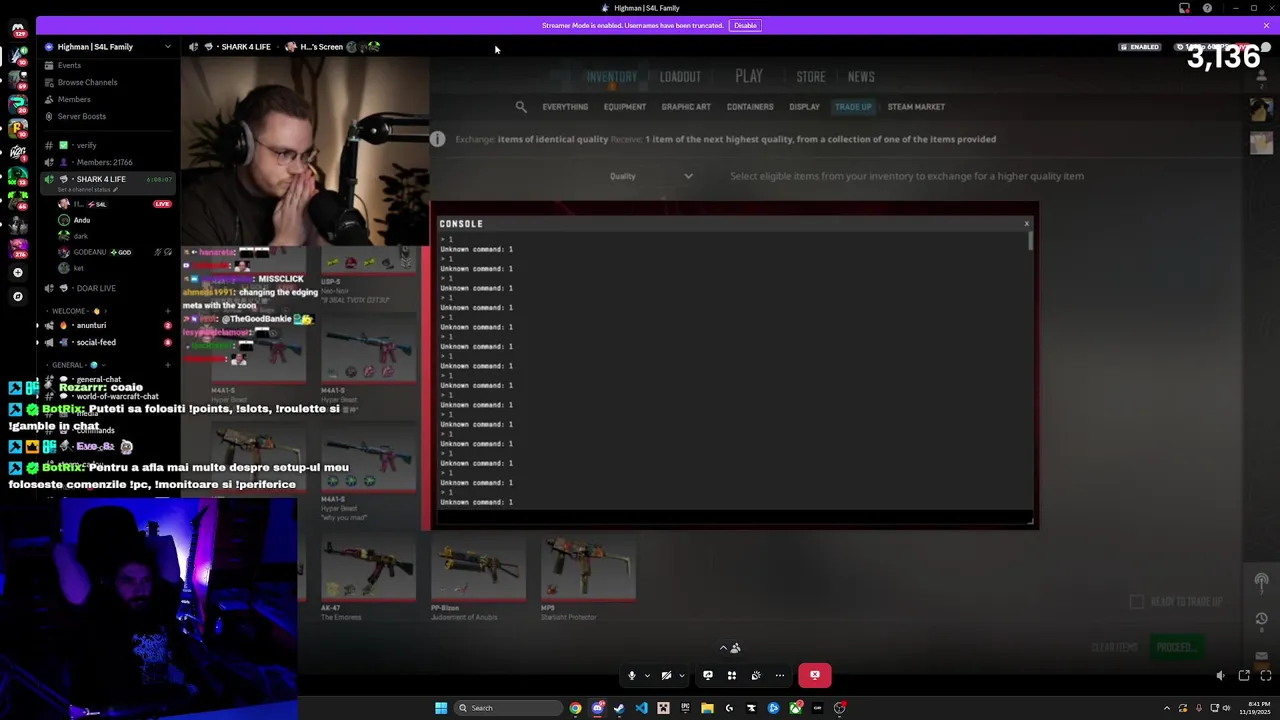Open Battle.net from taskbar
This screenshot has height=720, width=1280.
click(773, 708)
